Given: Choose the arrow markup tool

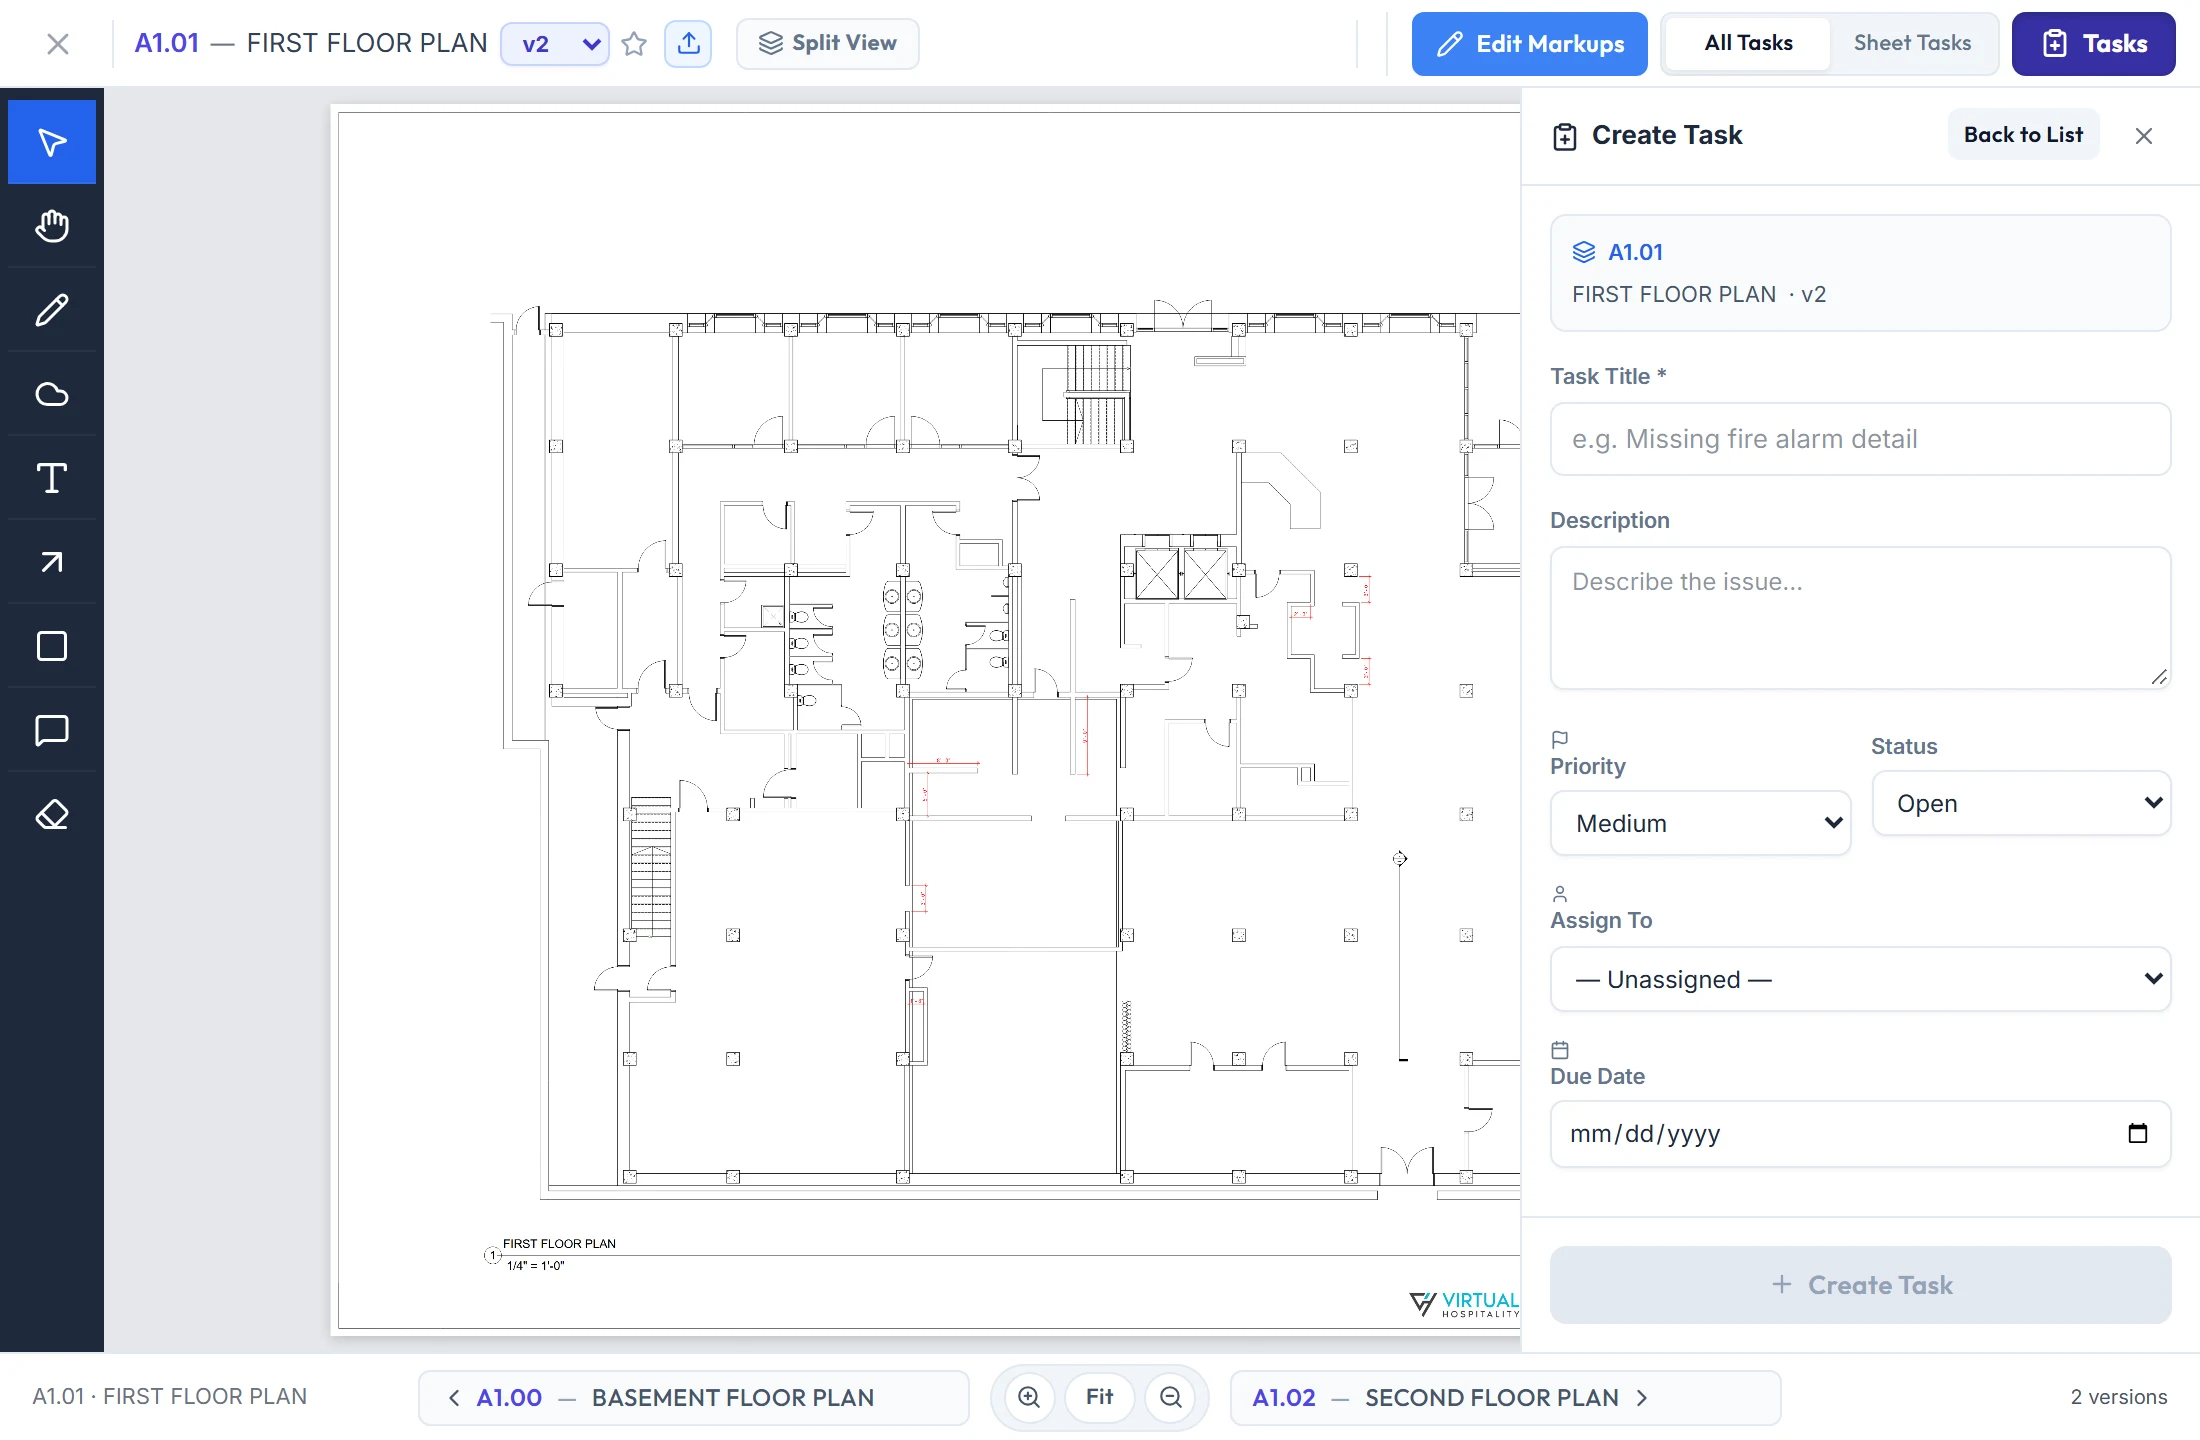Looking at the screenshot, I should [x=52, y=562].
